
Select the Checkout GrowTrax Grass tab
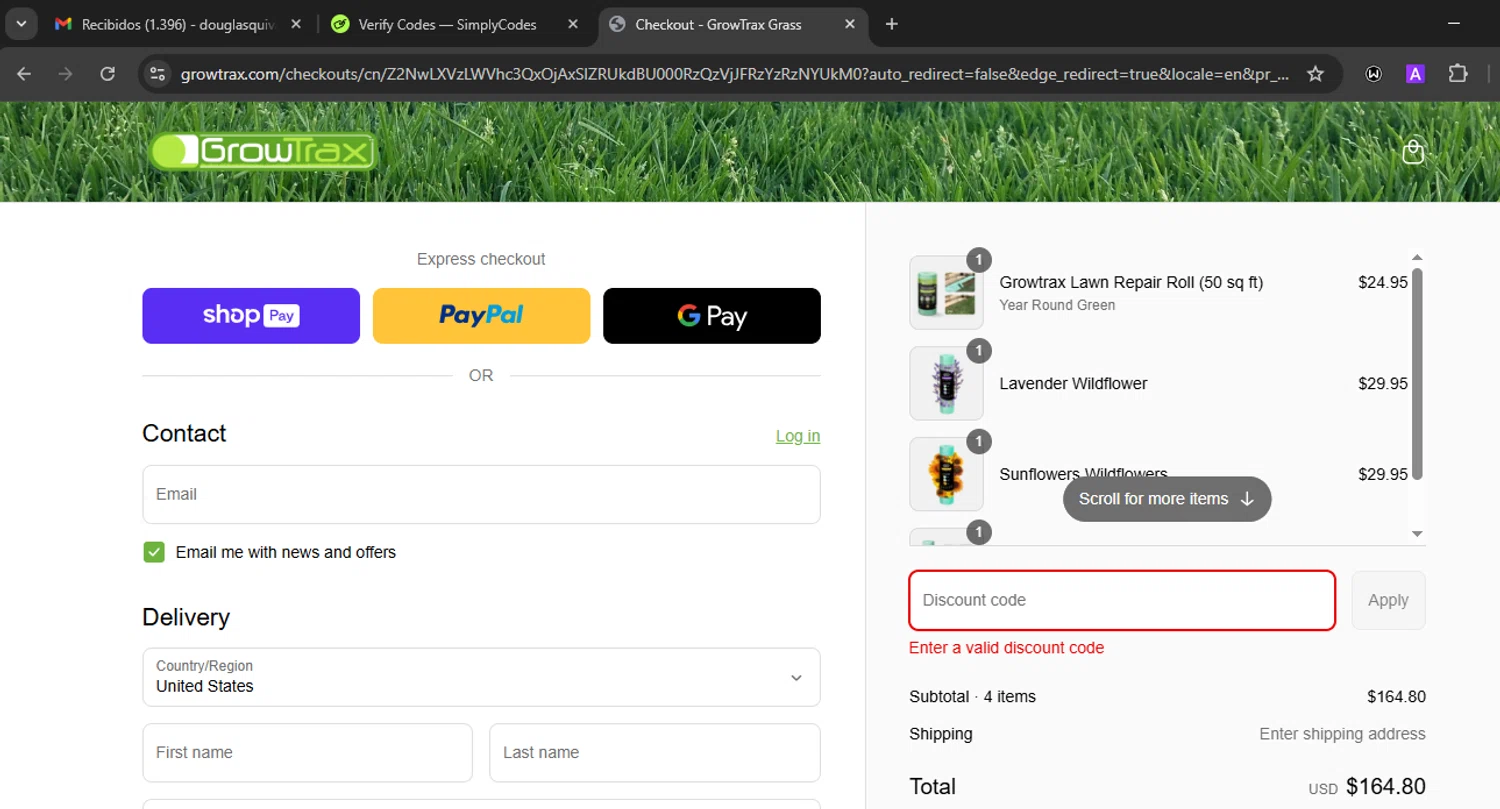(733, 24)
